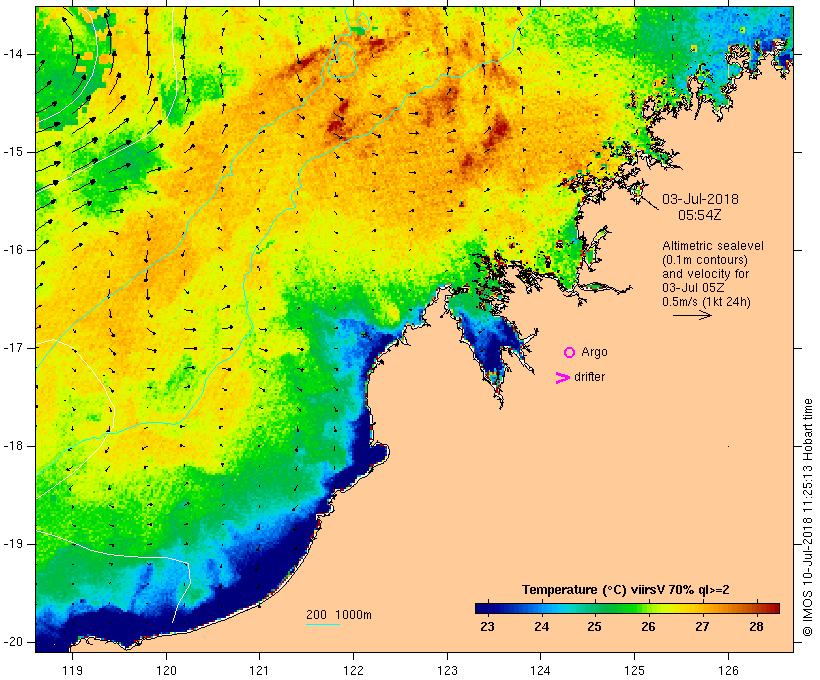The height and width of the screenshot is (680, 820).
Task: Click the 'Altimetric sealevel' caption text
Action: coord(713,246)
